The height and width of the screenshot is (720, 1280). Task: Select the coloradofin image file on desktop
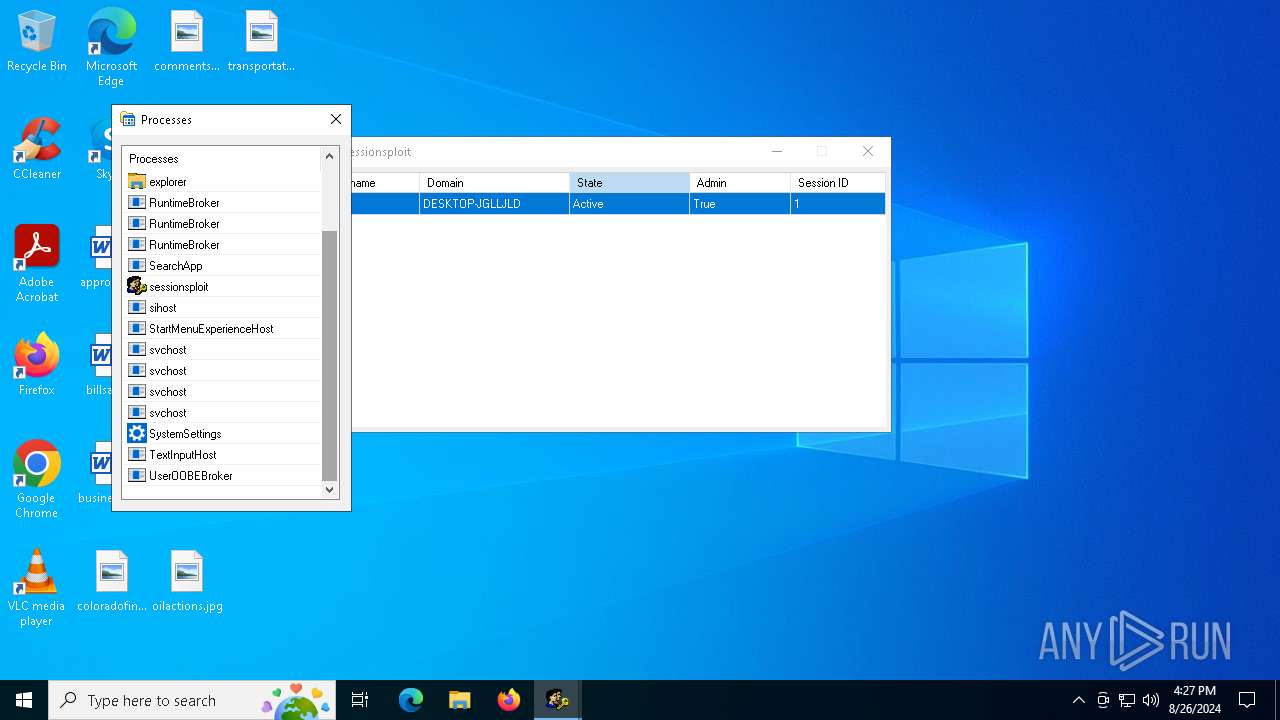pos(112,582)
